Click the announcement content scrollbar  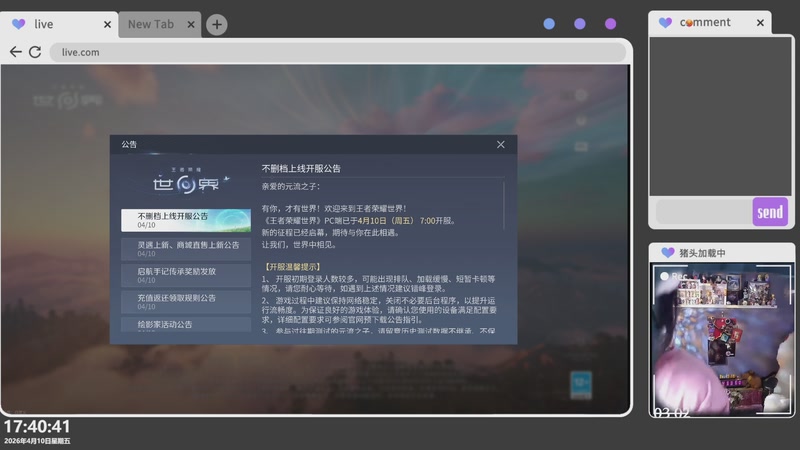pyautogui.click(x=504, y=206)
